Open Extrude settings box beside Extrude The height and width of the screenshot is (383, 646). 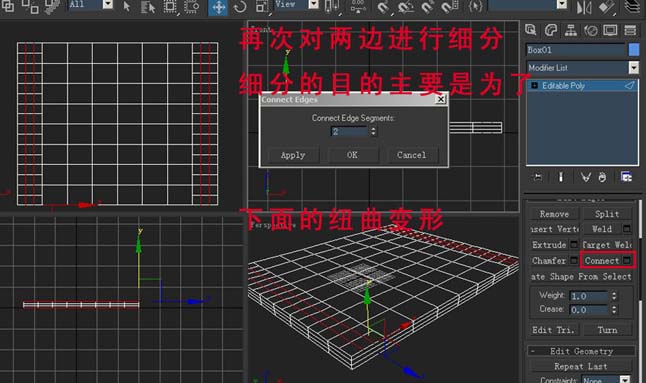[574, 245]
